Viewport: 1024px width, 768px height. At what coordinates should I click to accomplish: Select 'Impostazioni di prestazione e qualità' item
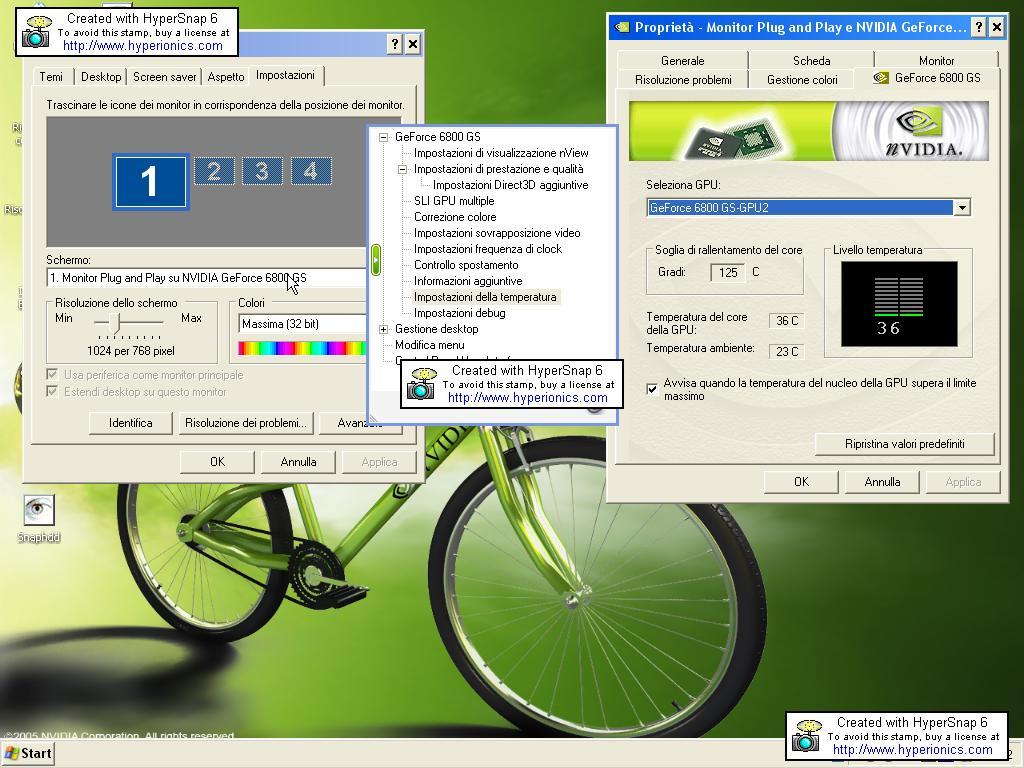coord(498,169)
